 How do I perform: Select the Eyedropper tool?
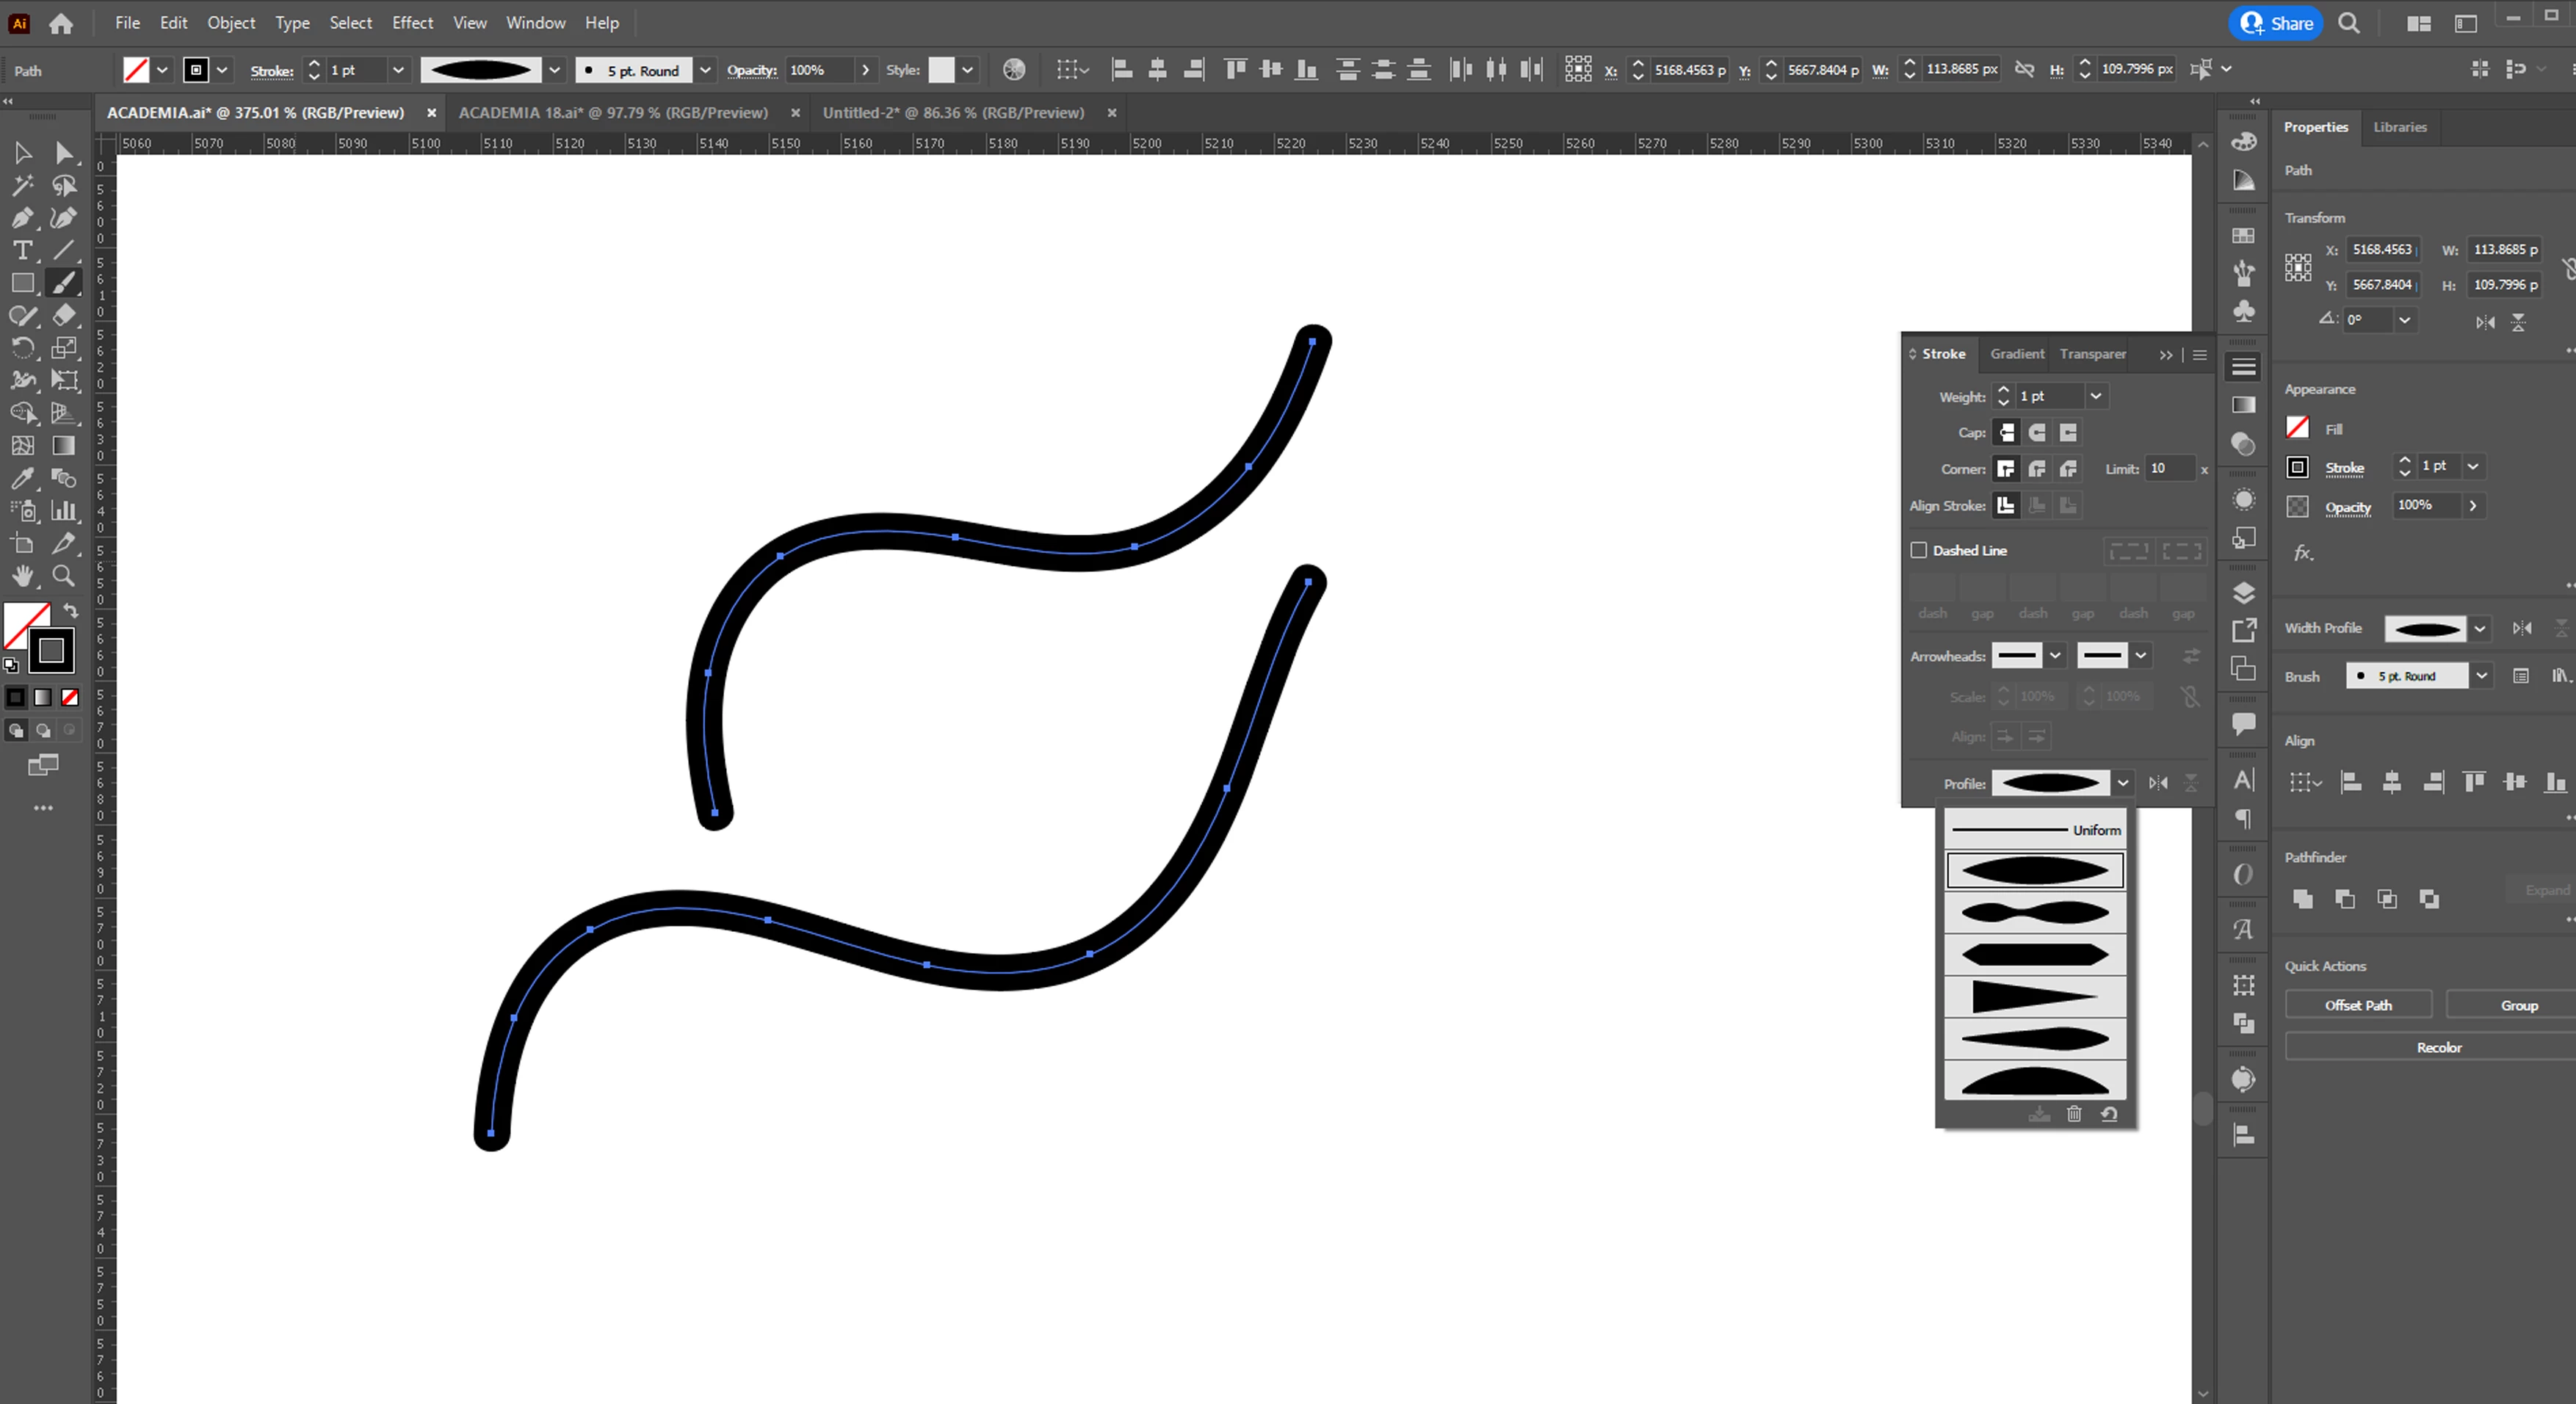(x=22, y=479)
